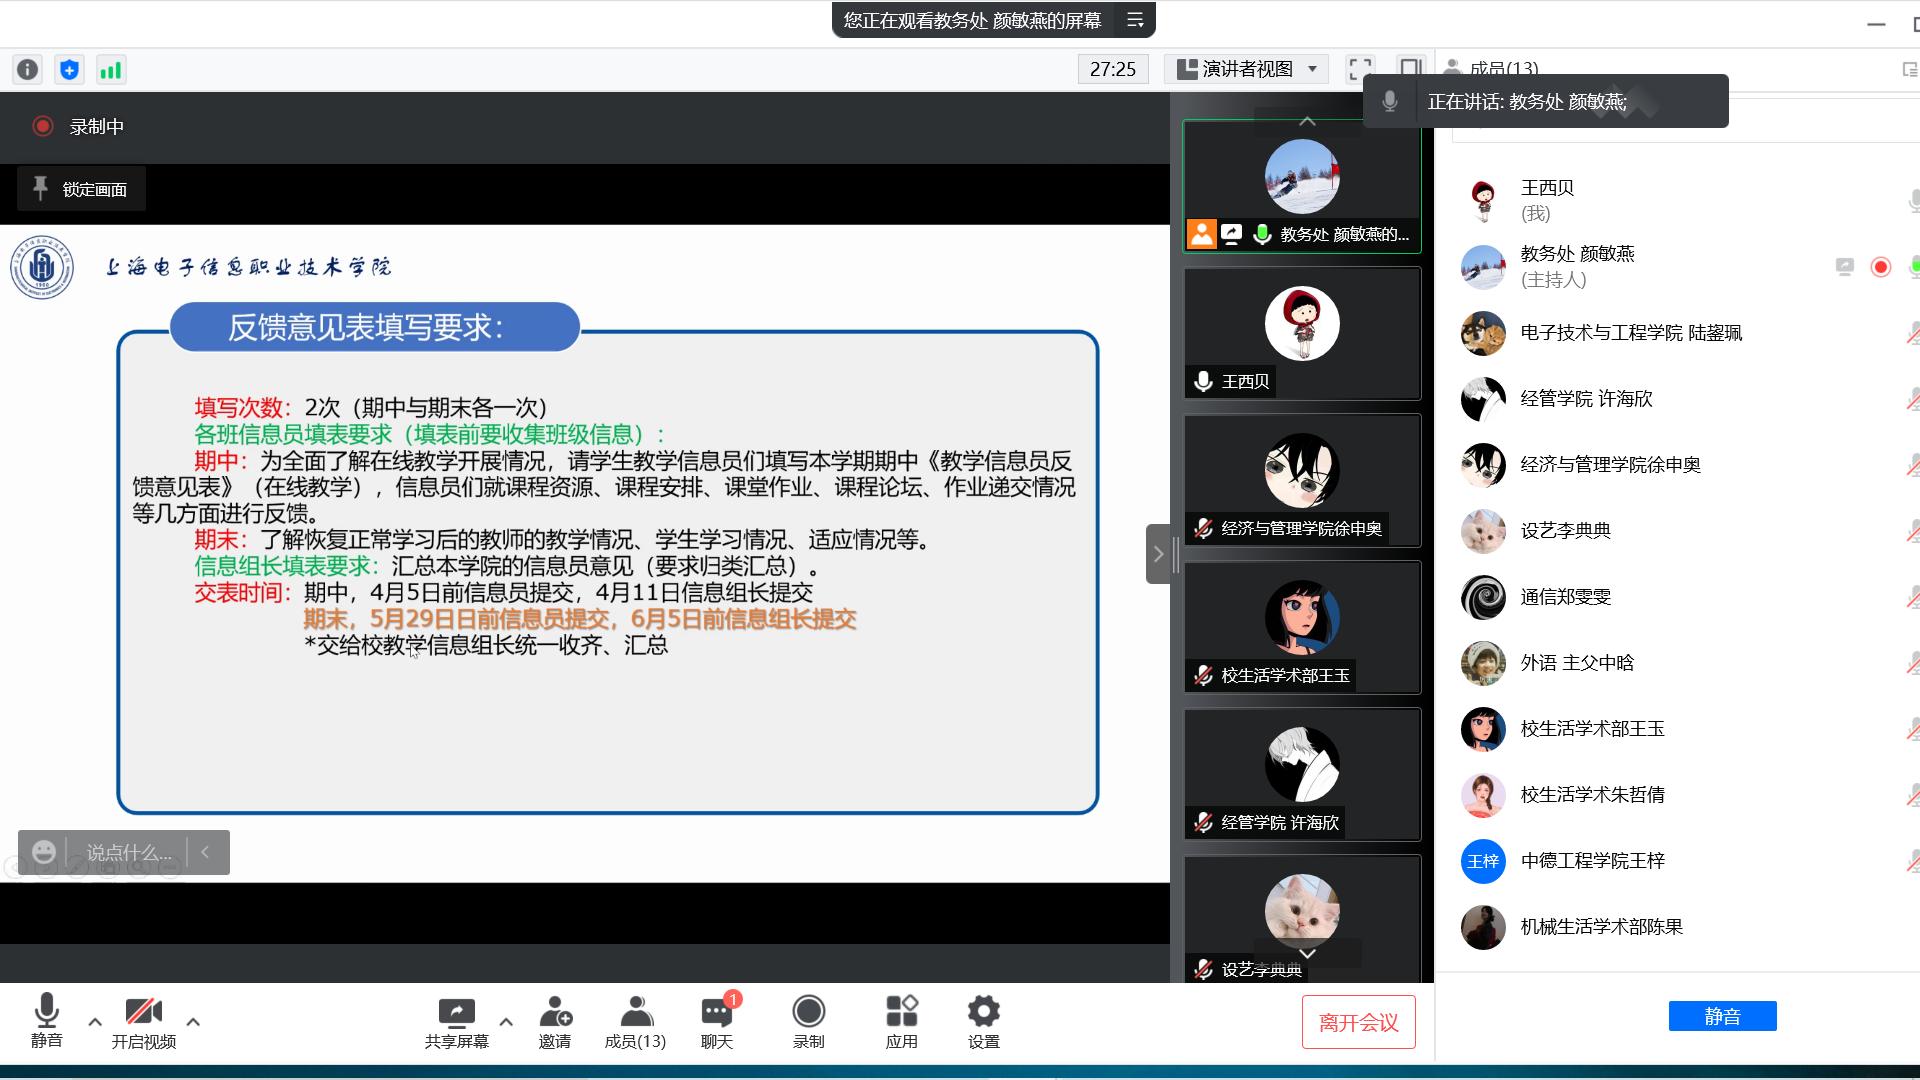The image size is (1920, 1080).
Task: Open the Invite (邀请) icon
Action: [555, 1021]
